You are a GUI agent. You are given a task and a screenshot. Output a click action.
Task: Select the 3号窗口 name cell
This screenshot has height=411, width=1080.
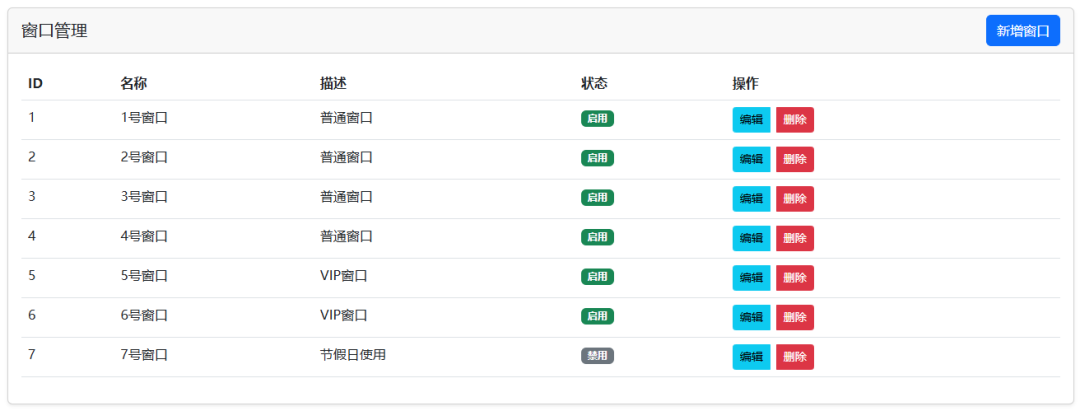(x=144, y=197)
